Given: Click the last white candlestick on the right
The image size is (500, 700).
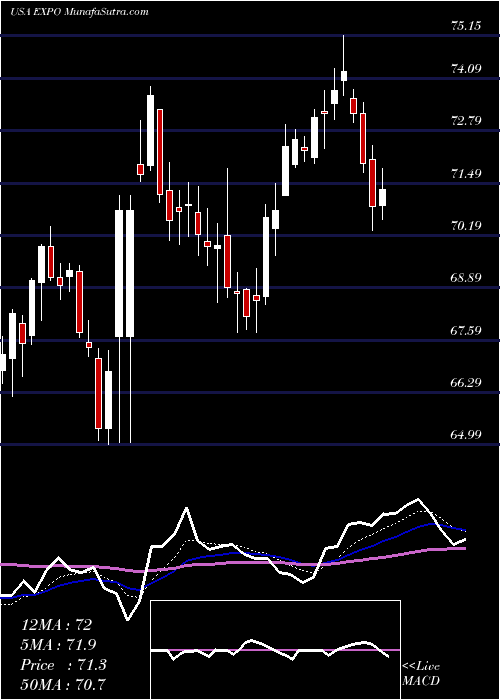Looking at the screenshot, I should 383,194.
